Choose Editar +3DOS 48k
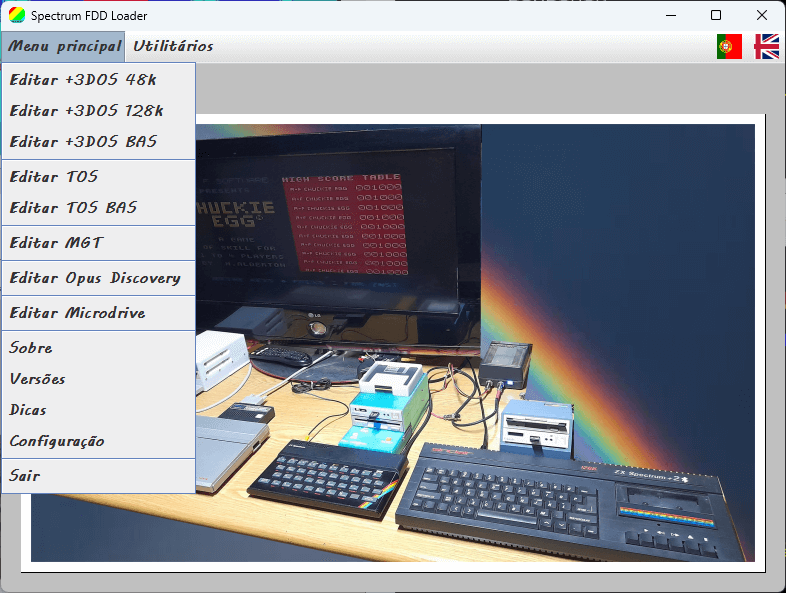 click(99, 79)
